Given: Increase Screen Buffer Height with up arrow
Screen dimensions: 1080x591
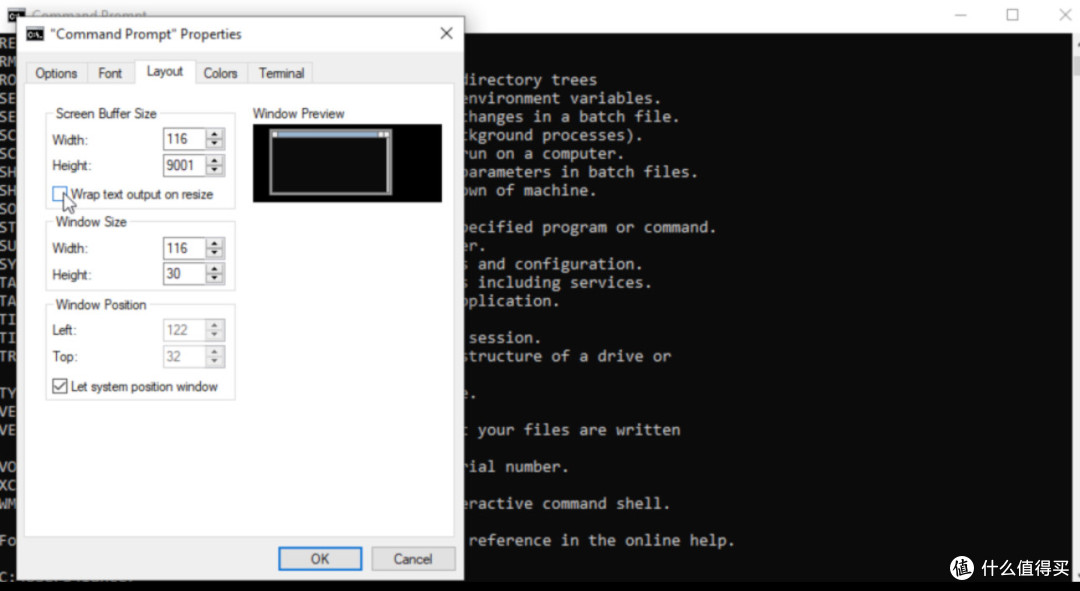Looking at the screenshot, I should pyautogui.click(x=215, y=160).
